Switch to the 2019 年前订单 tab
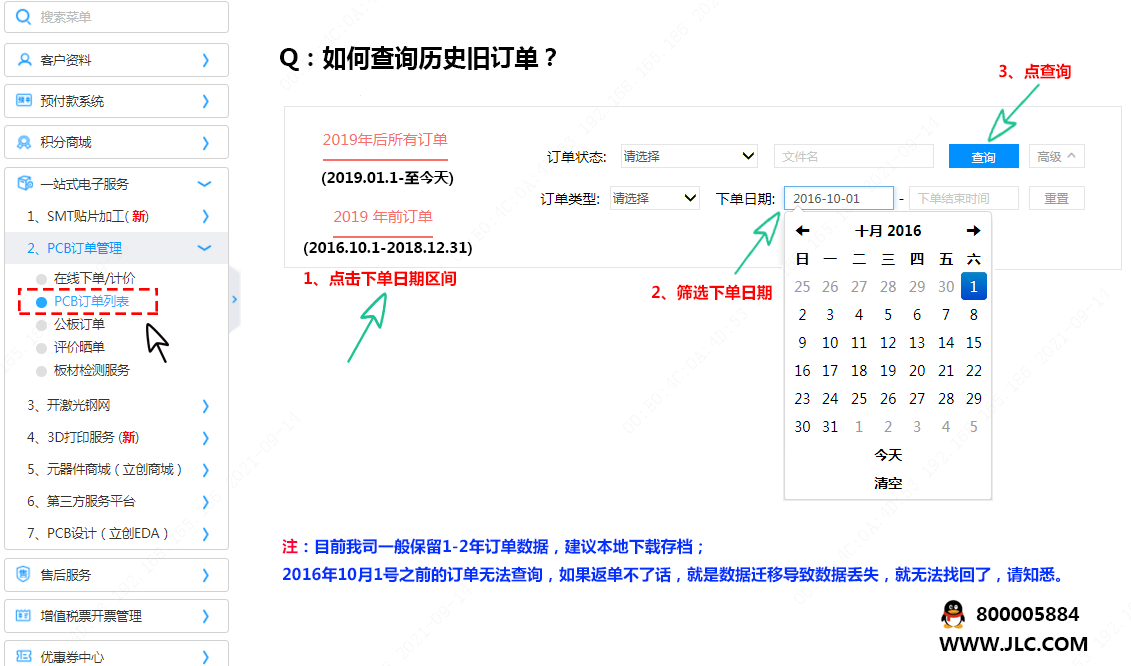 [x=383, y=216]
